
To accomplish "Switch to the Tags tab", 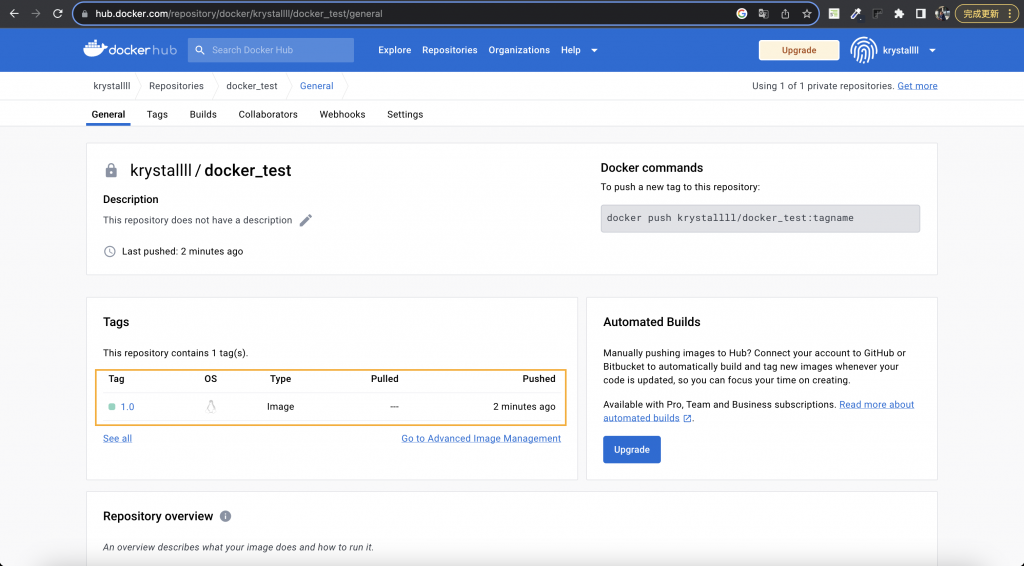I will click(x=157, y=114).
